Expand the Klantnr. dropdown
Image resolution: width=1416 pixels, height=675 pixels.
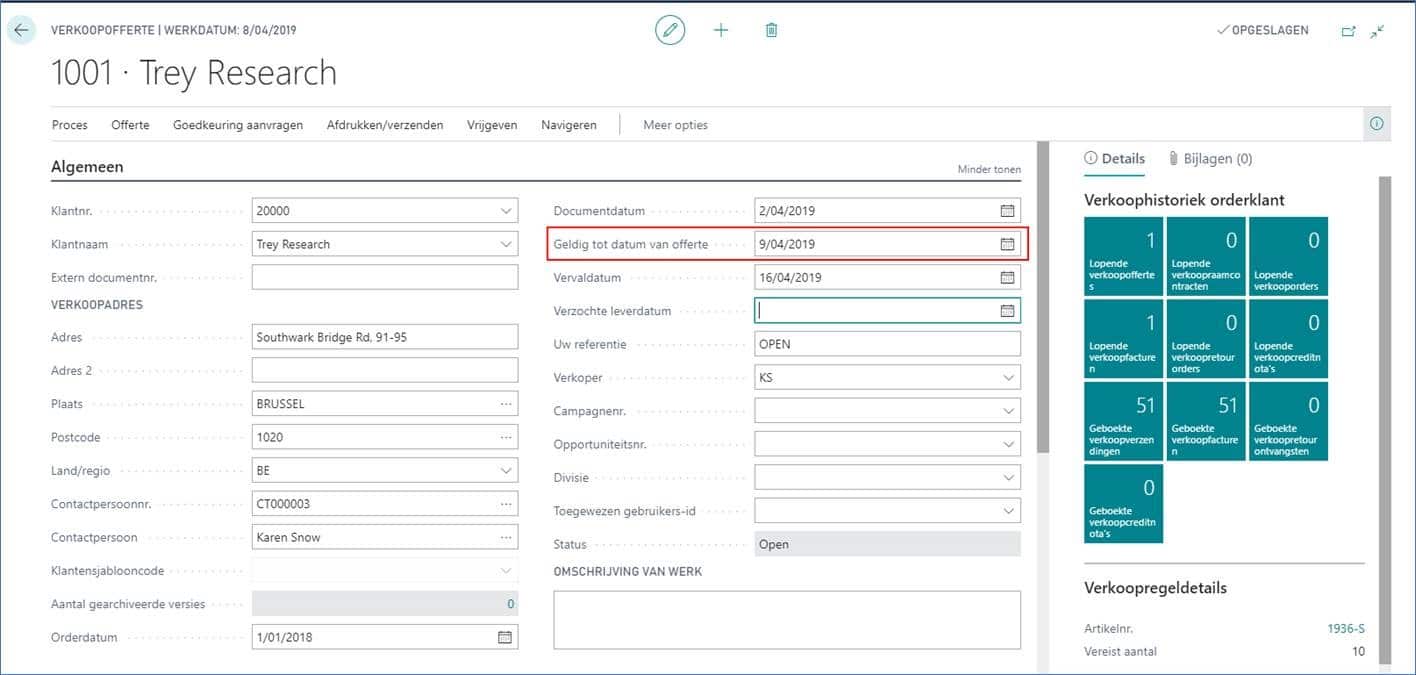tap(505, 211)
